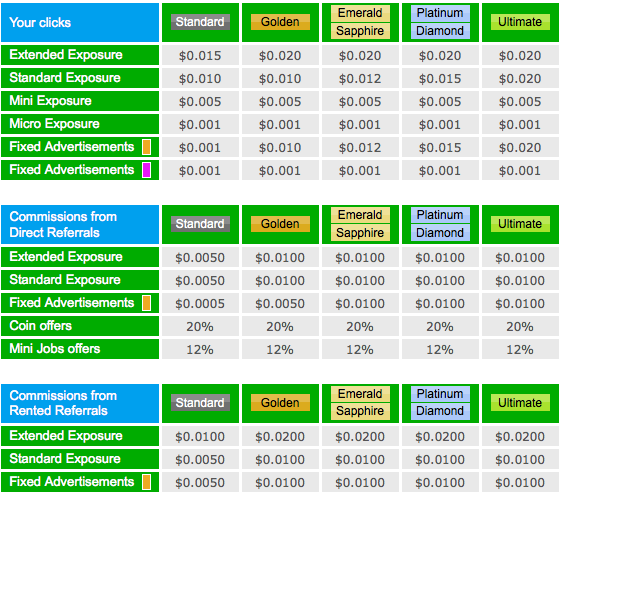The width and height of the screenshot is (642, 595).
Task: Click the Emerald 12% value in Mini Jobs offers row
Action: point(360,350)
